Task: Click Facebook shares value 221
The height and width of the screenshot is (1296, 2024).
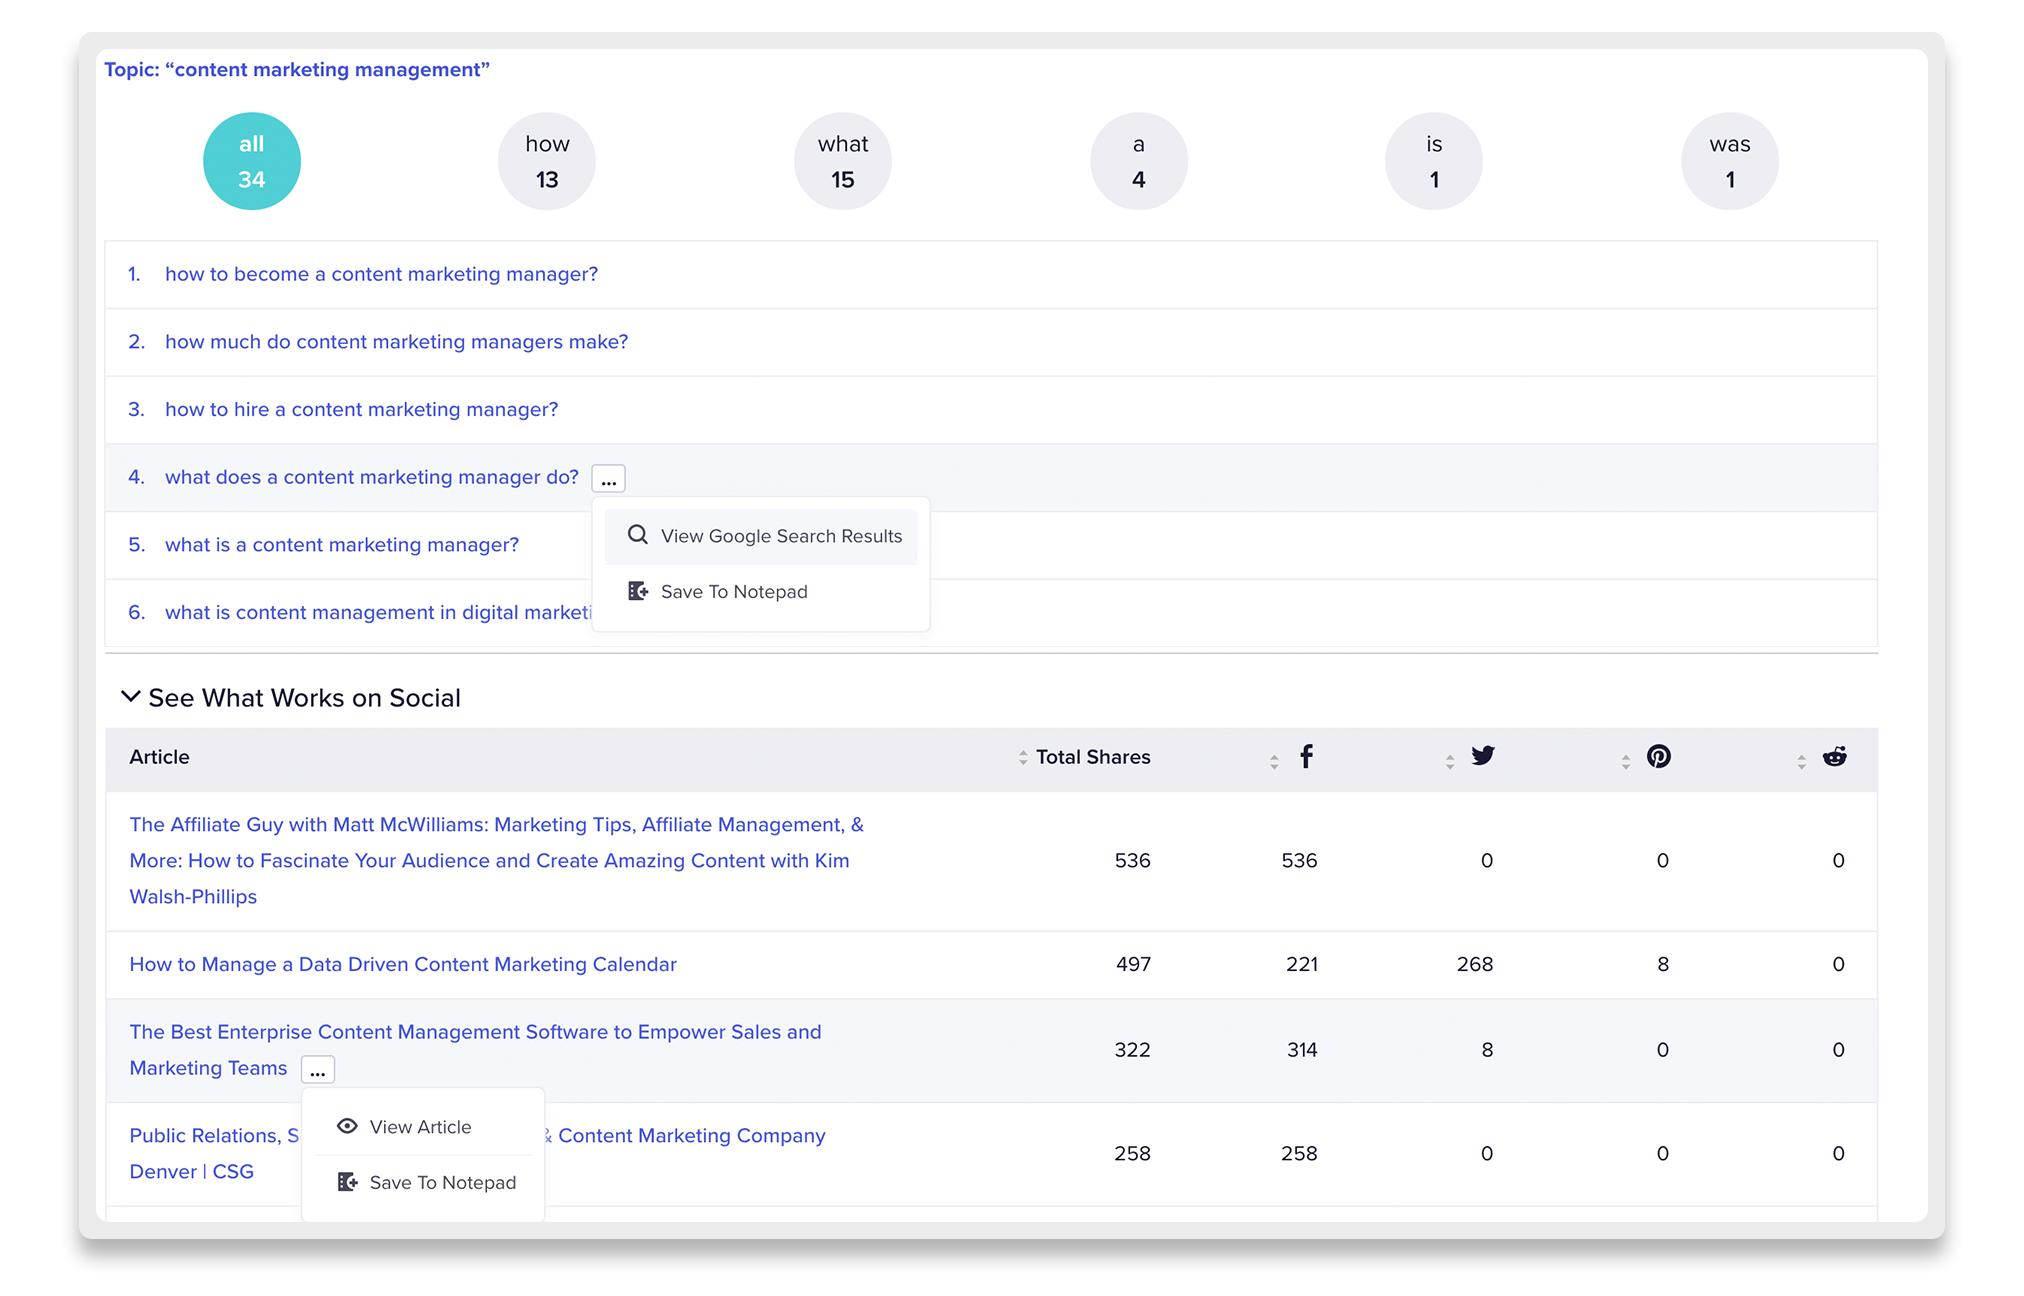Action: (1301, 965)
